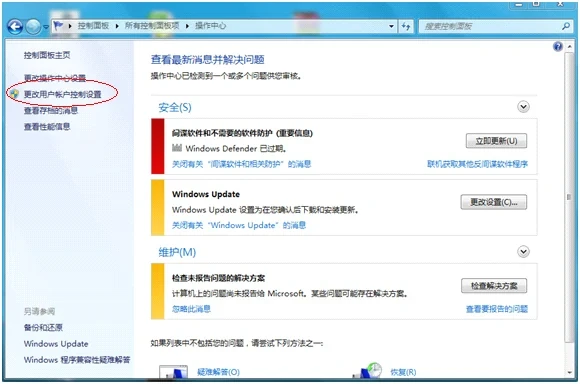The height and width of the screenshot is (384, 580).
Task: Click the Back navigation arrow
Action: click(15, 27)
